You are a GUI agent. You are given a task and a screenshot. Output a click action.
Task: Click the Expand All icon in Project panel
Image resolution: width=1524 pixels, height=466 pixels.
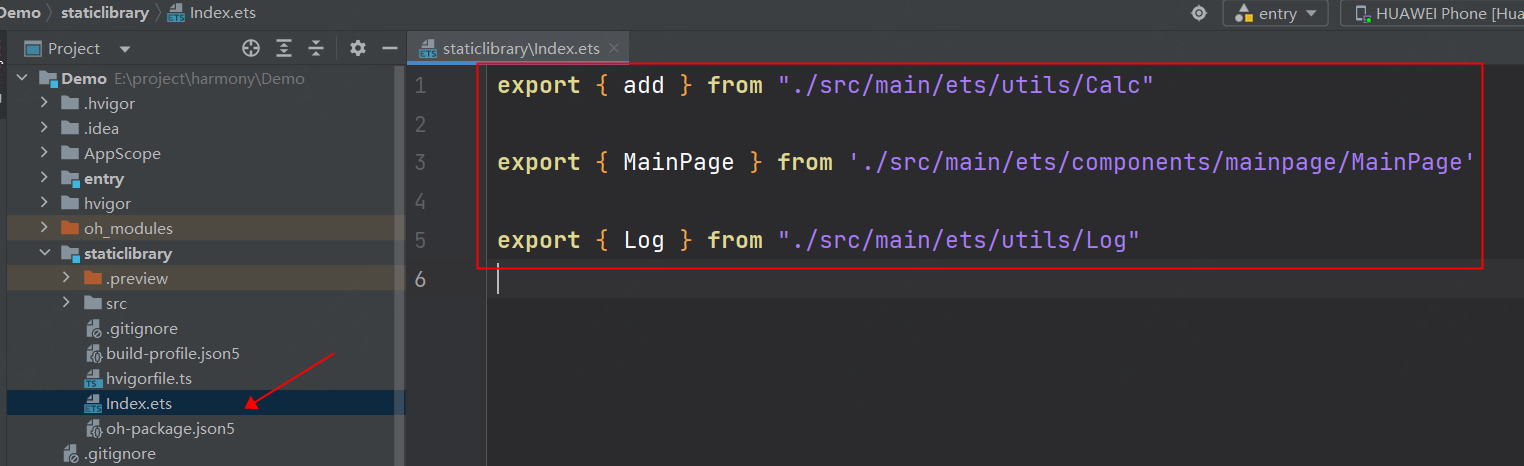click(x=284, y=48)
